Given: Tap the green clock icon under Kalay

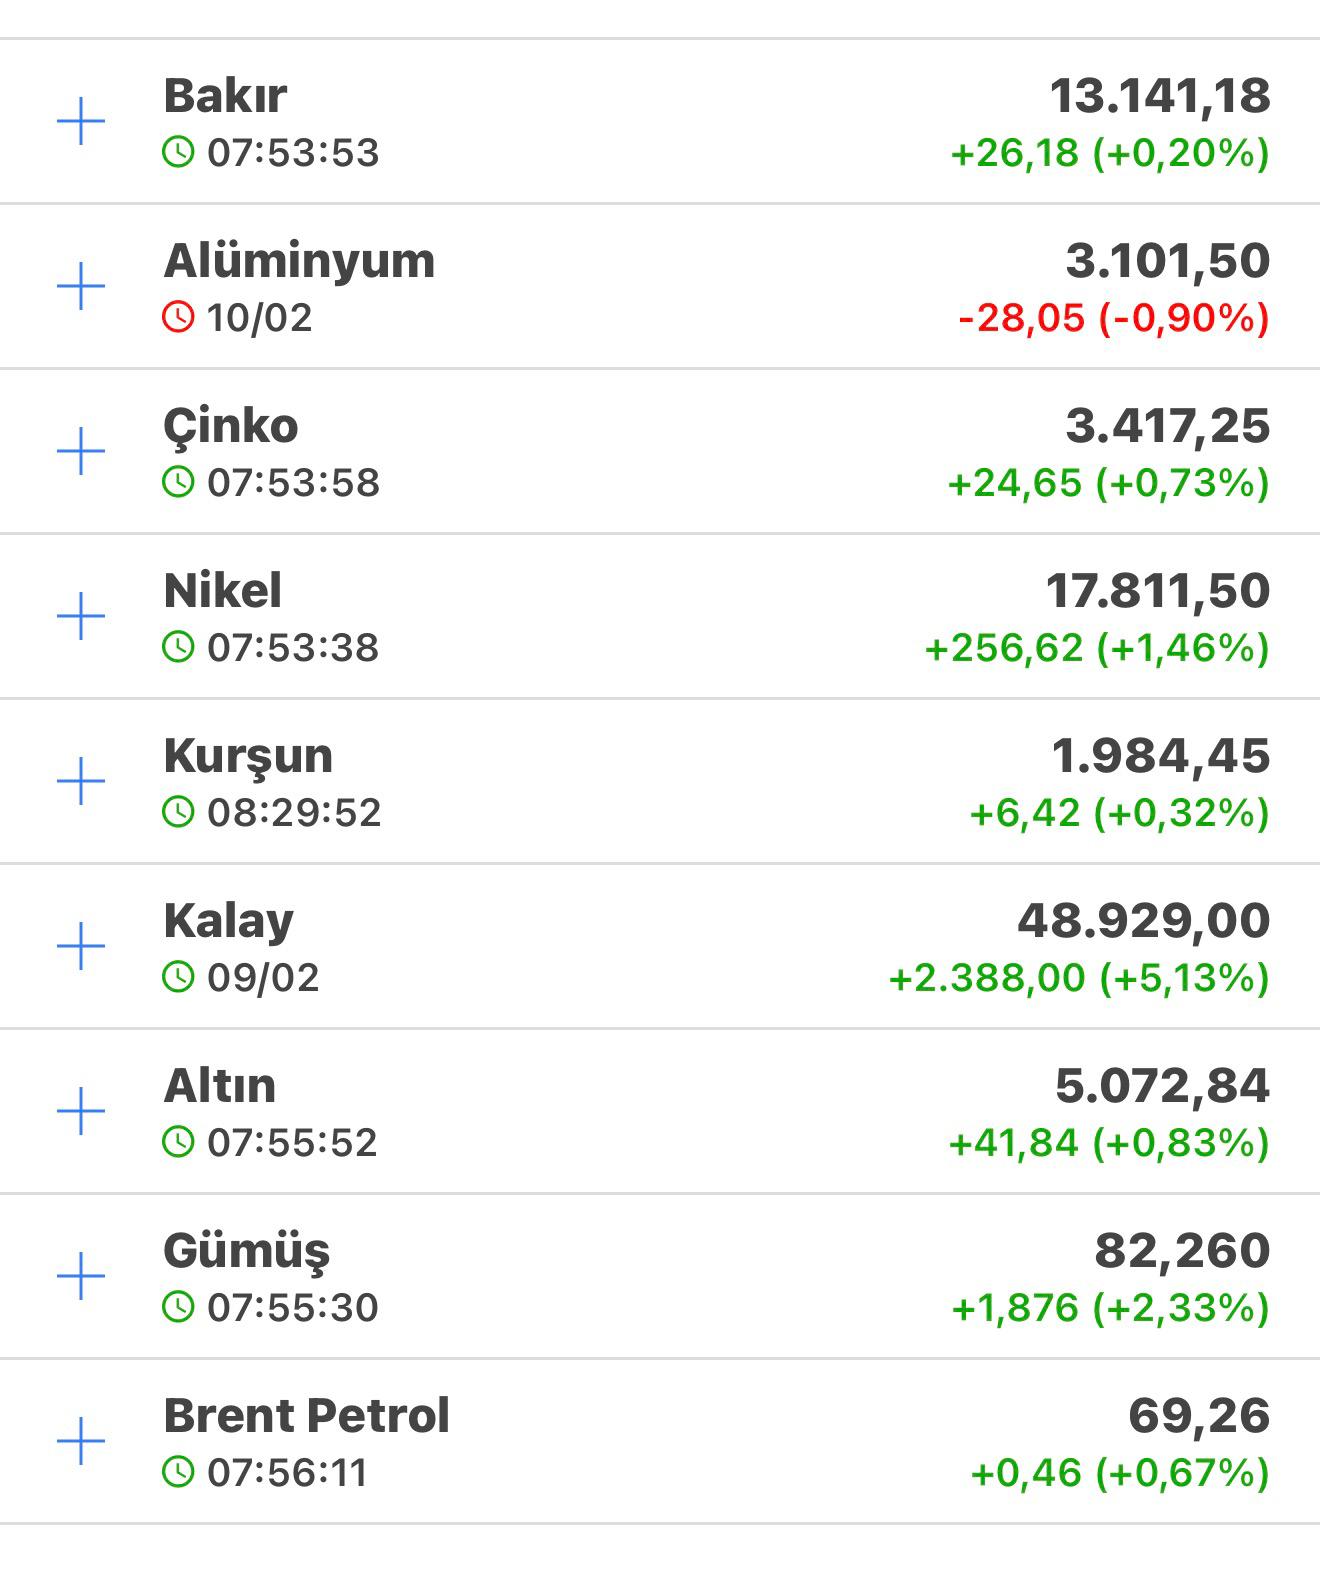Looking at the screenshot, I should click(178, 977).
